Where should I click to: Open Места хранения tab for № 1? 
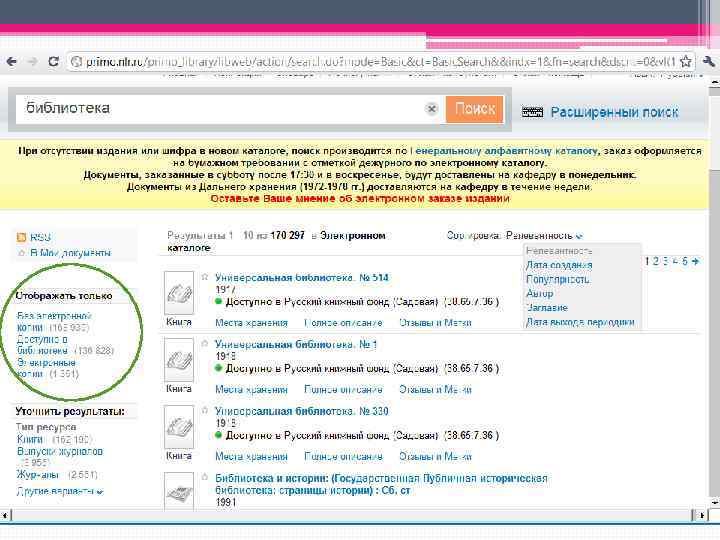coord(251,390)
